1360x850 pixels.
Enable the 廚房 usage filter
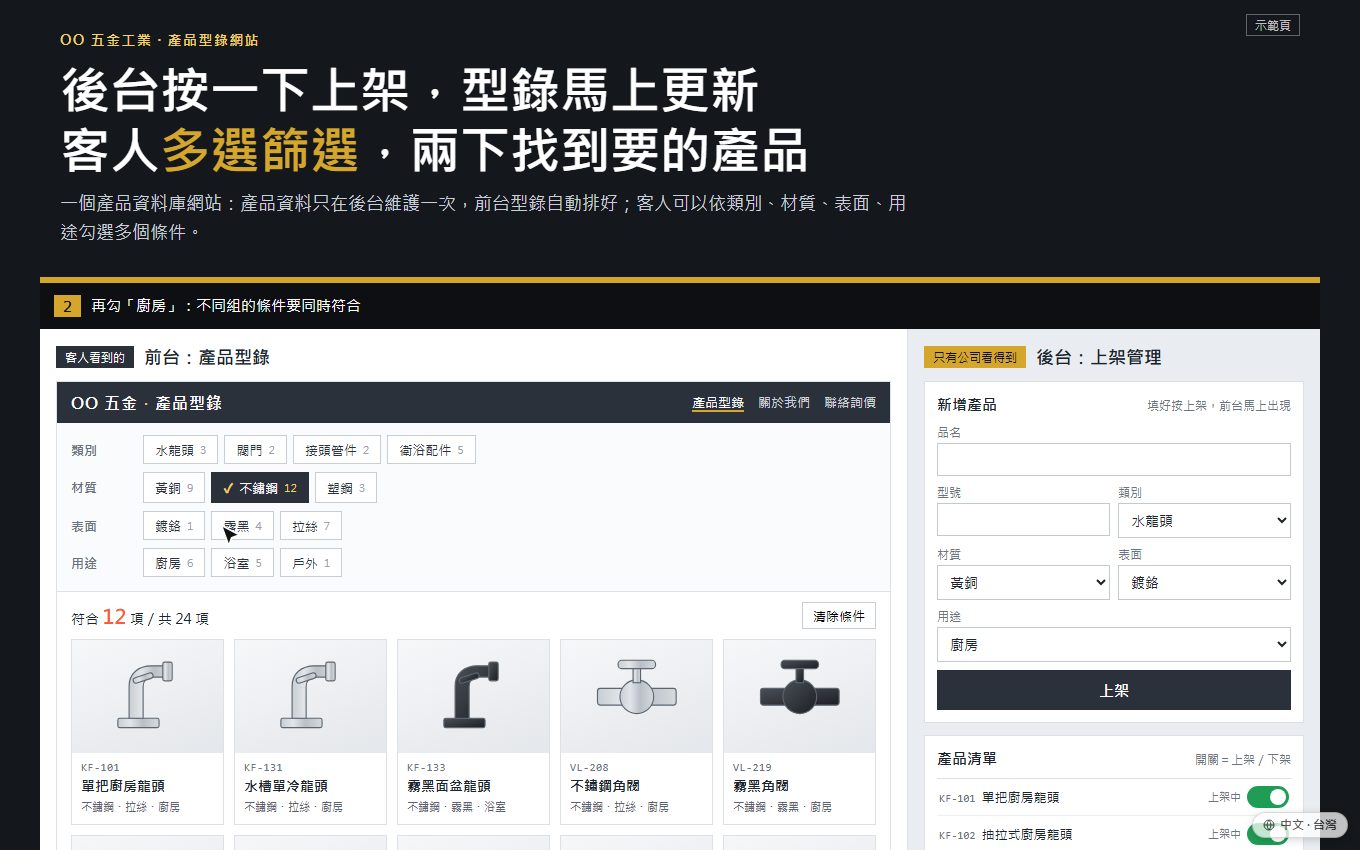pyautogui.click(x=174, y=563)
